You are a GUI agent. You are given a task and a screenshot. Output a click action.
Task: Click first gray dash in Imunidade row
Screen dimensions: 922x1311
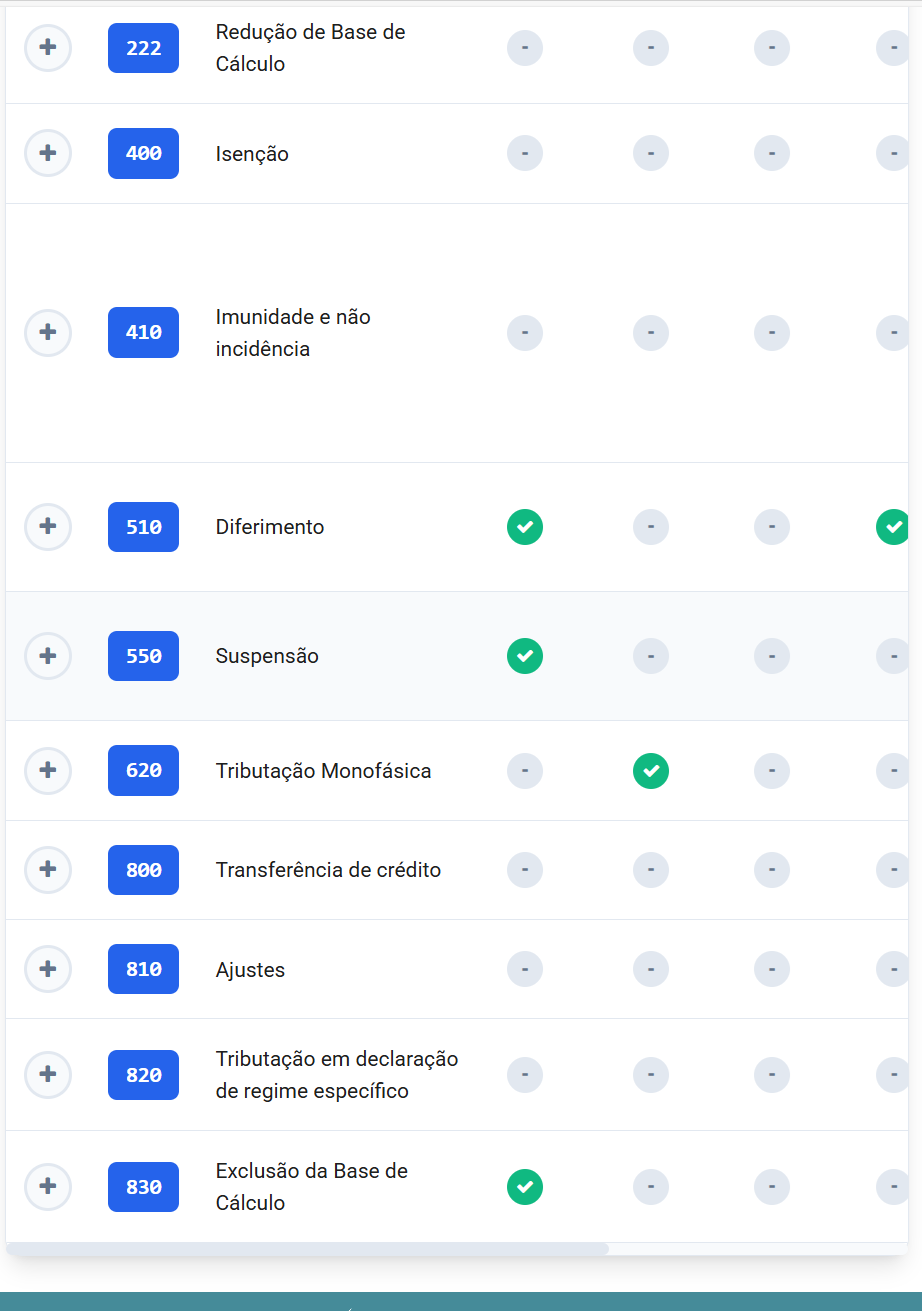pos(525,333)
